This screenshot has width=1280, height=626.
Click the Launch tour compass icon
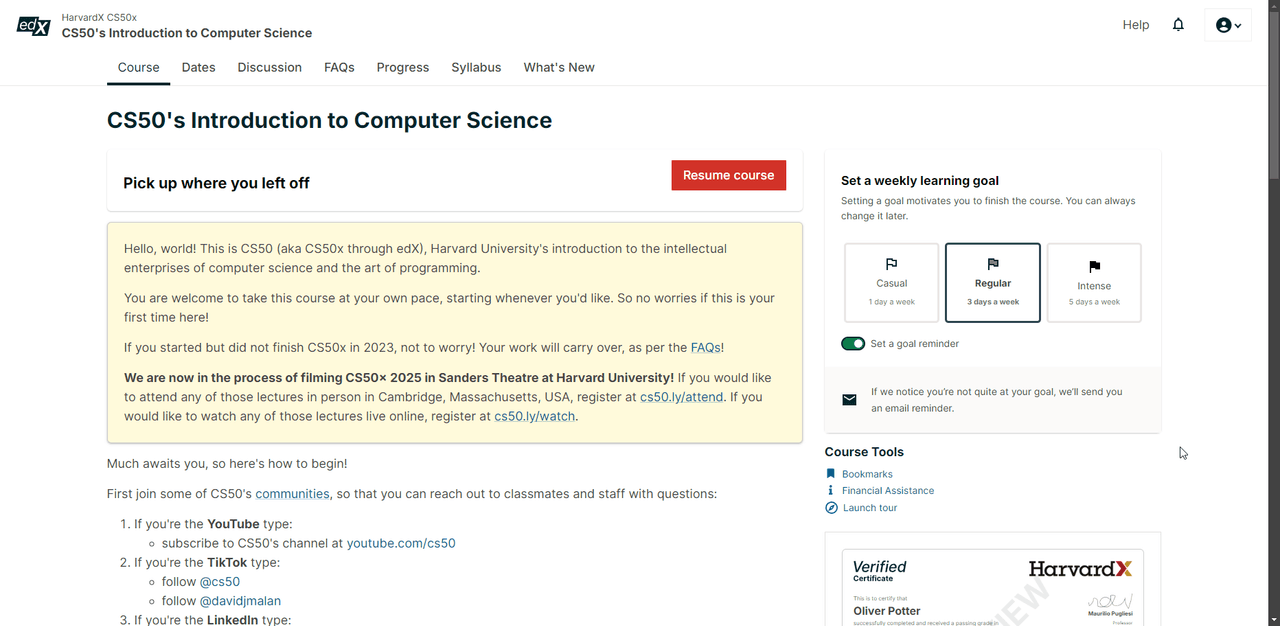click(831, 508)
